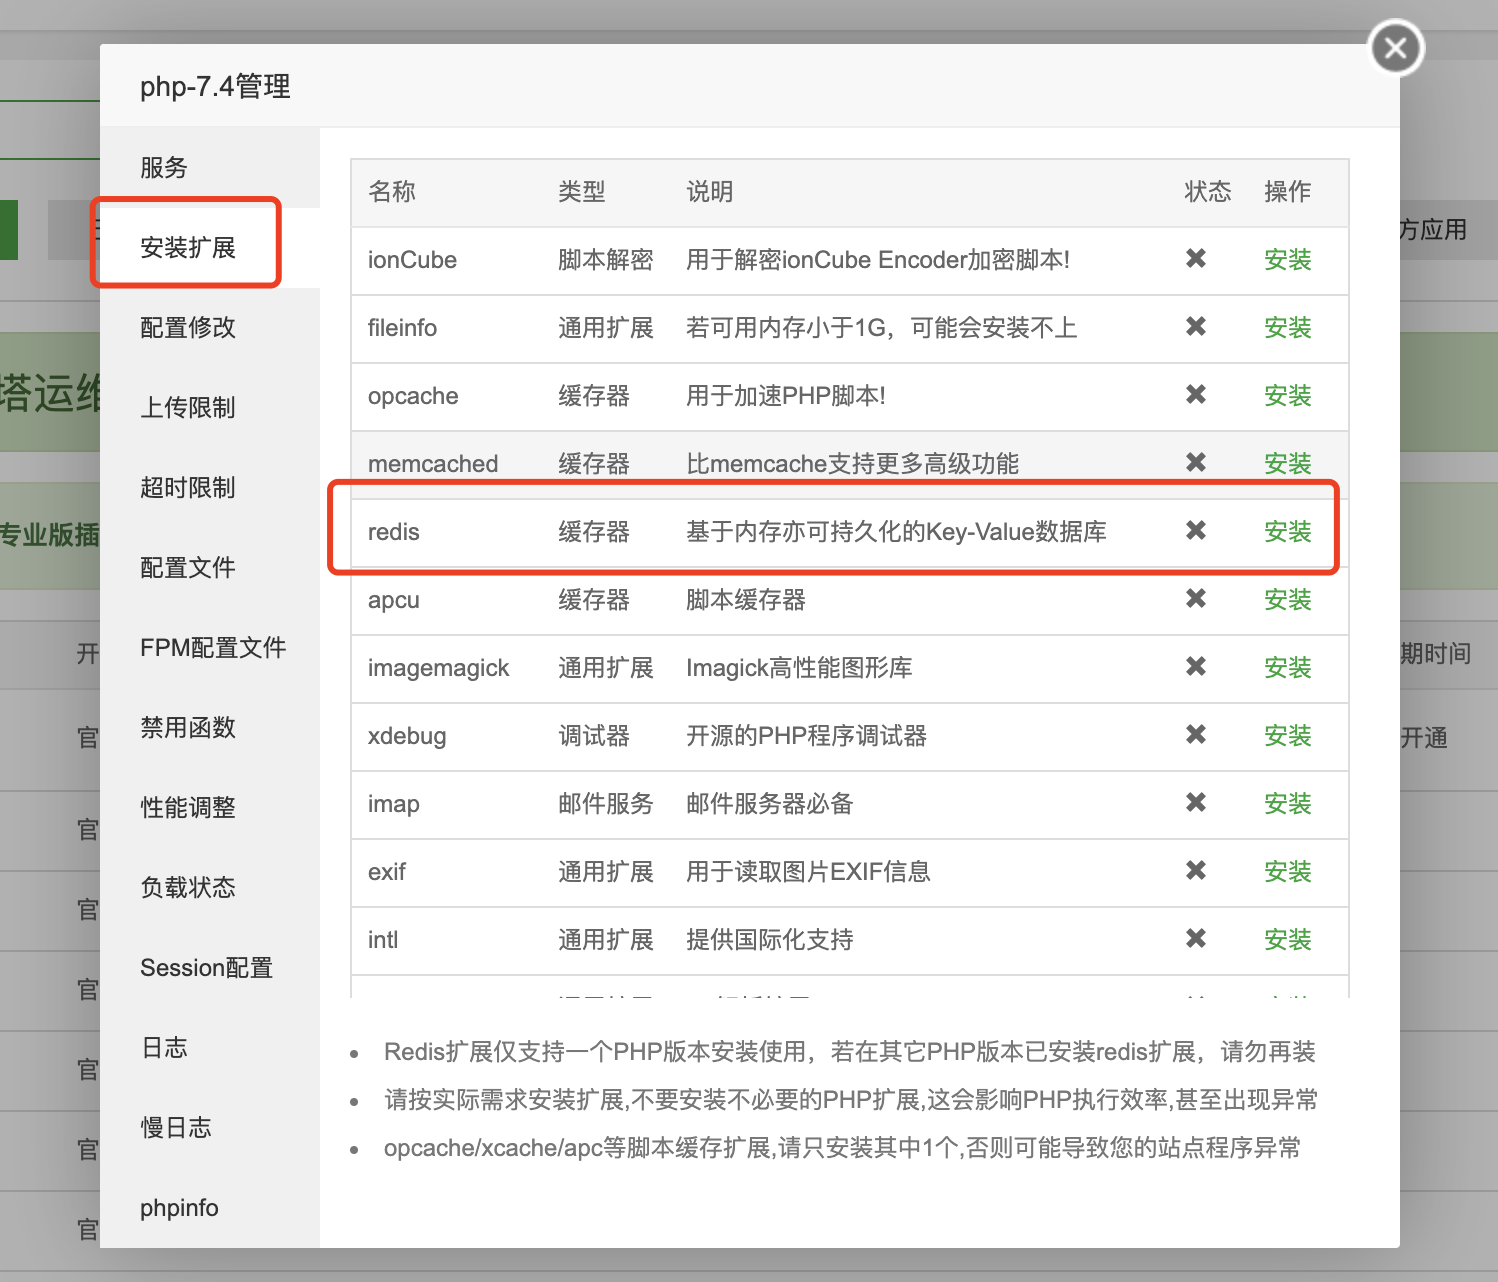
Task: Install the ionCube extension
Action: pos(1287,260)
